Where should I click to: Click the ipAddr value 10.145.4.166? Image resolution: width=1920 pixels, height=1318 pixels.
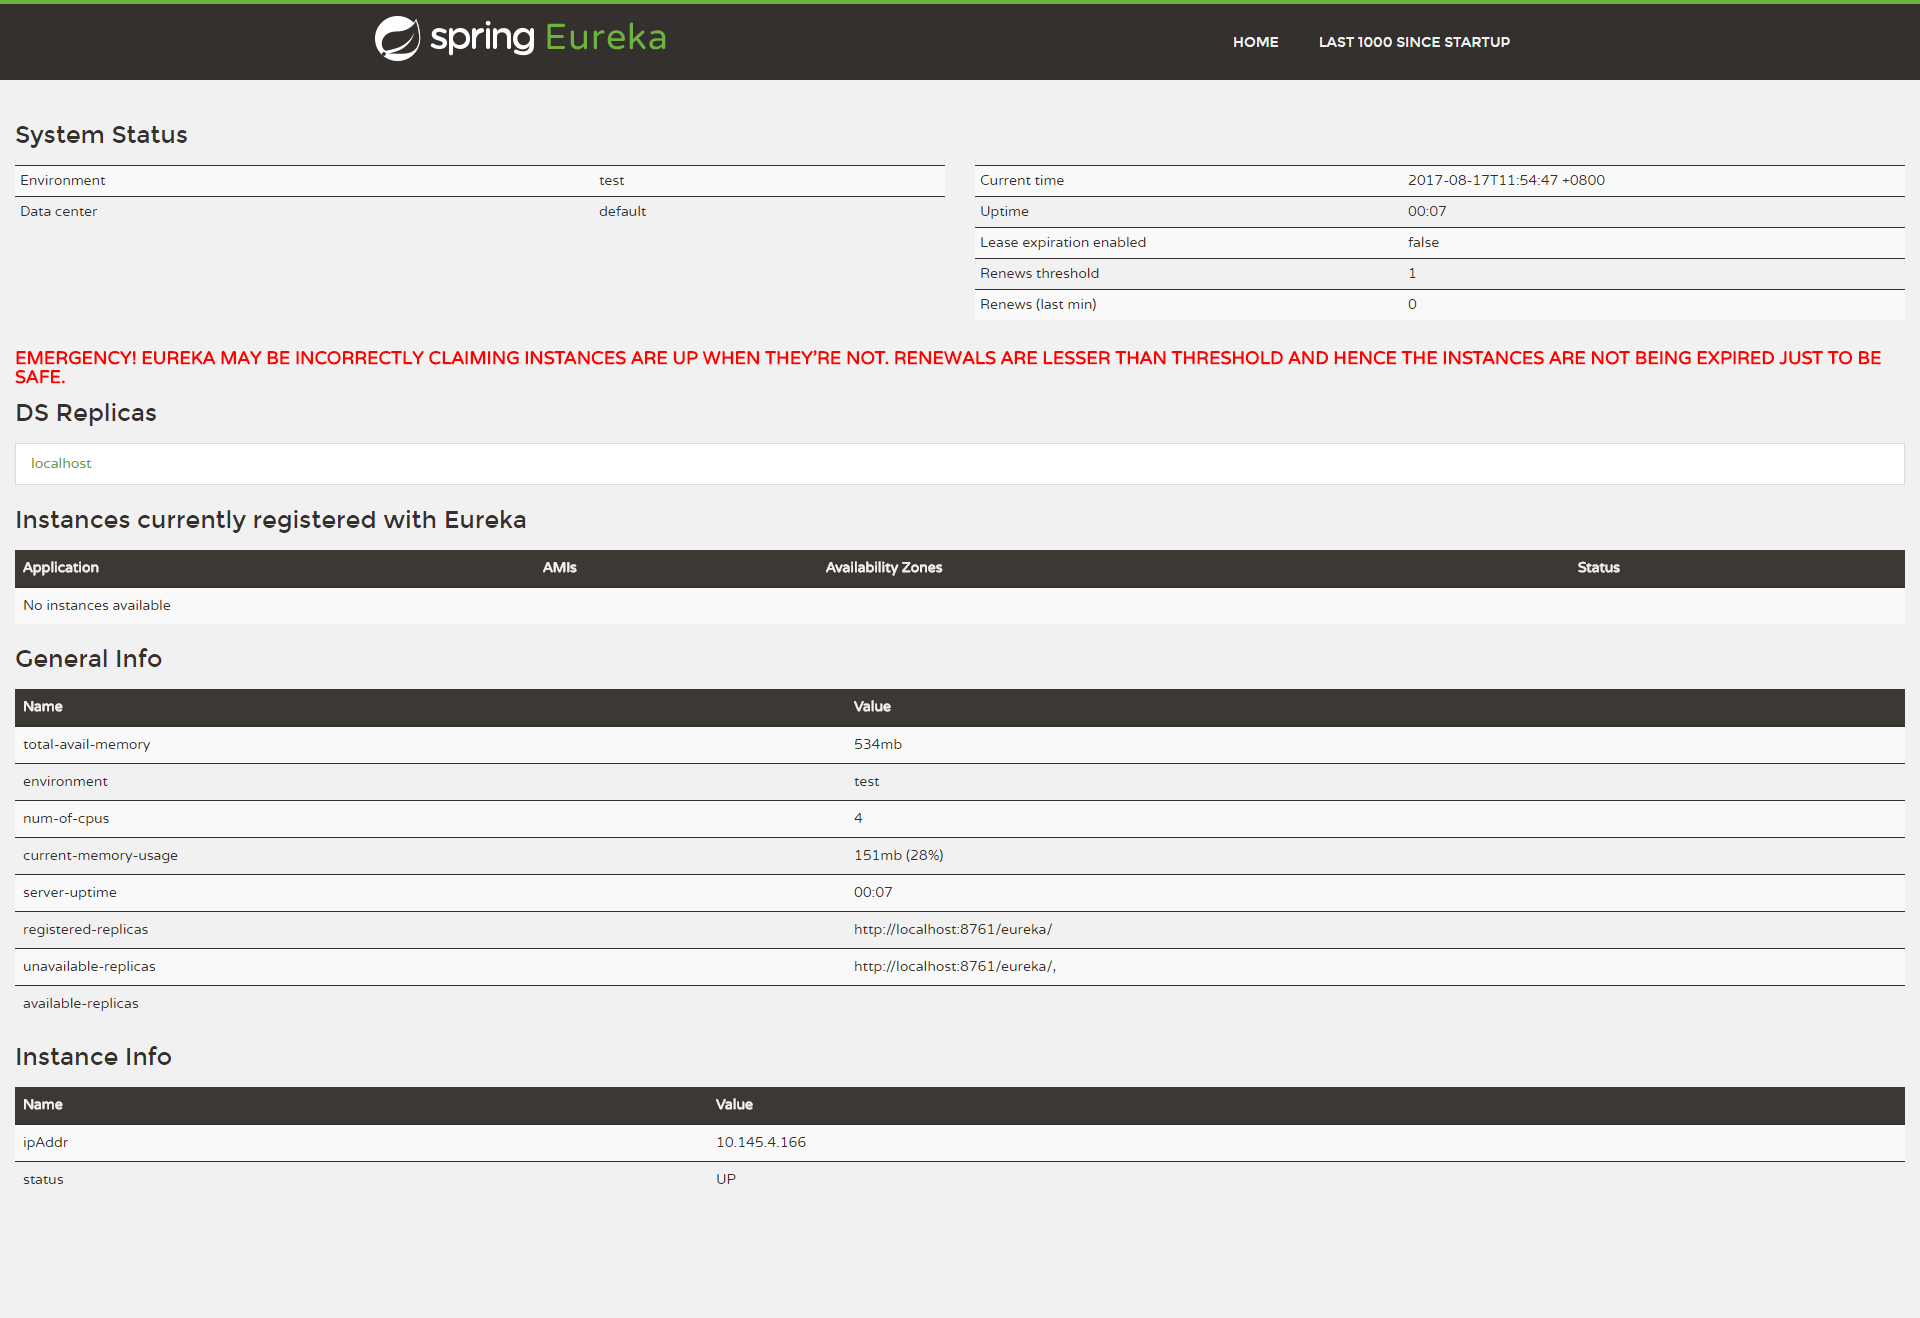tap(760, 1142)
